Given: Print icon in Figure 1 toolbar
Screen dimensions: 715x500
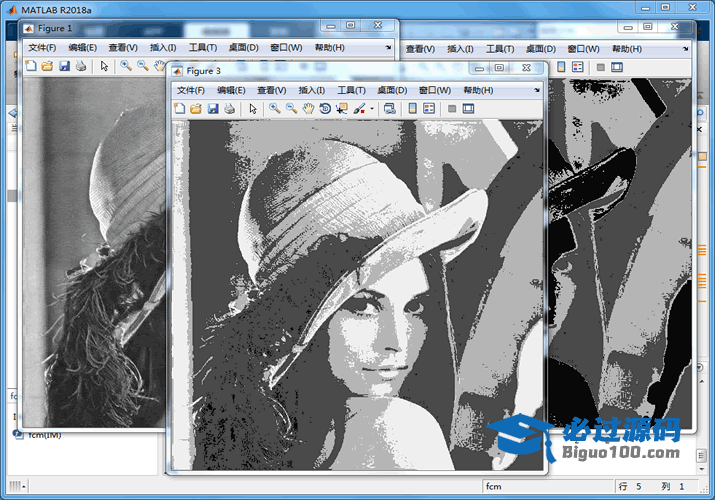Looking at the screenshot, I should [81, 66].
